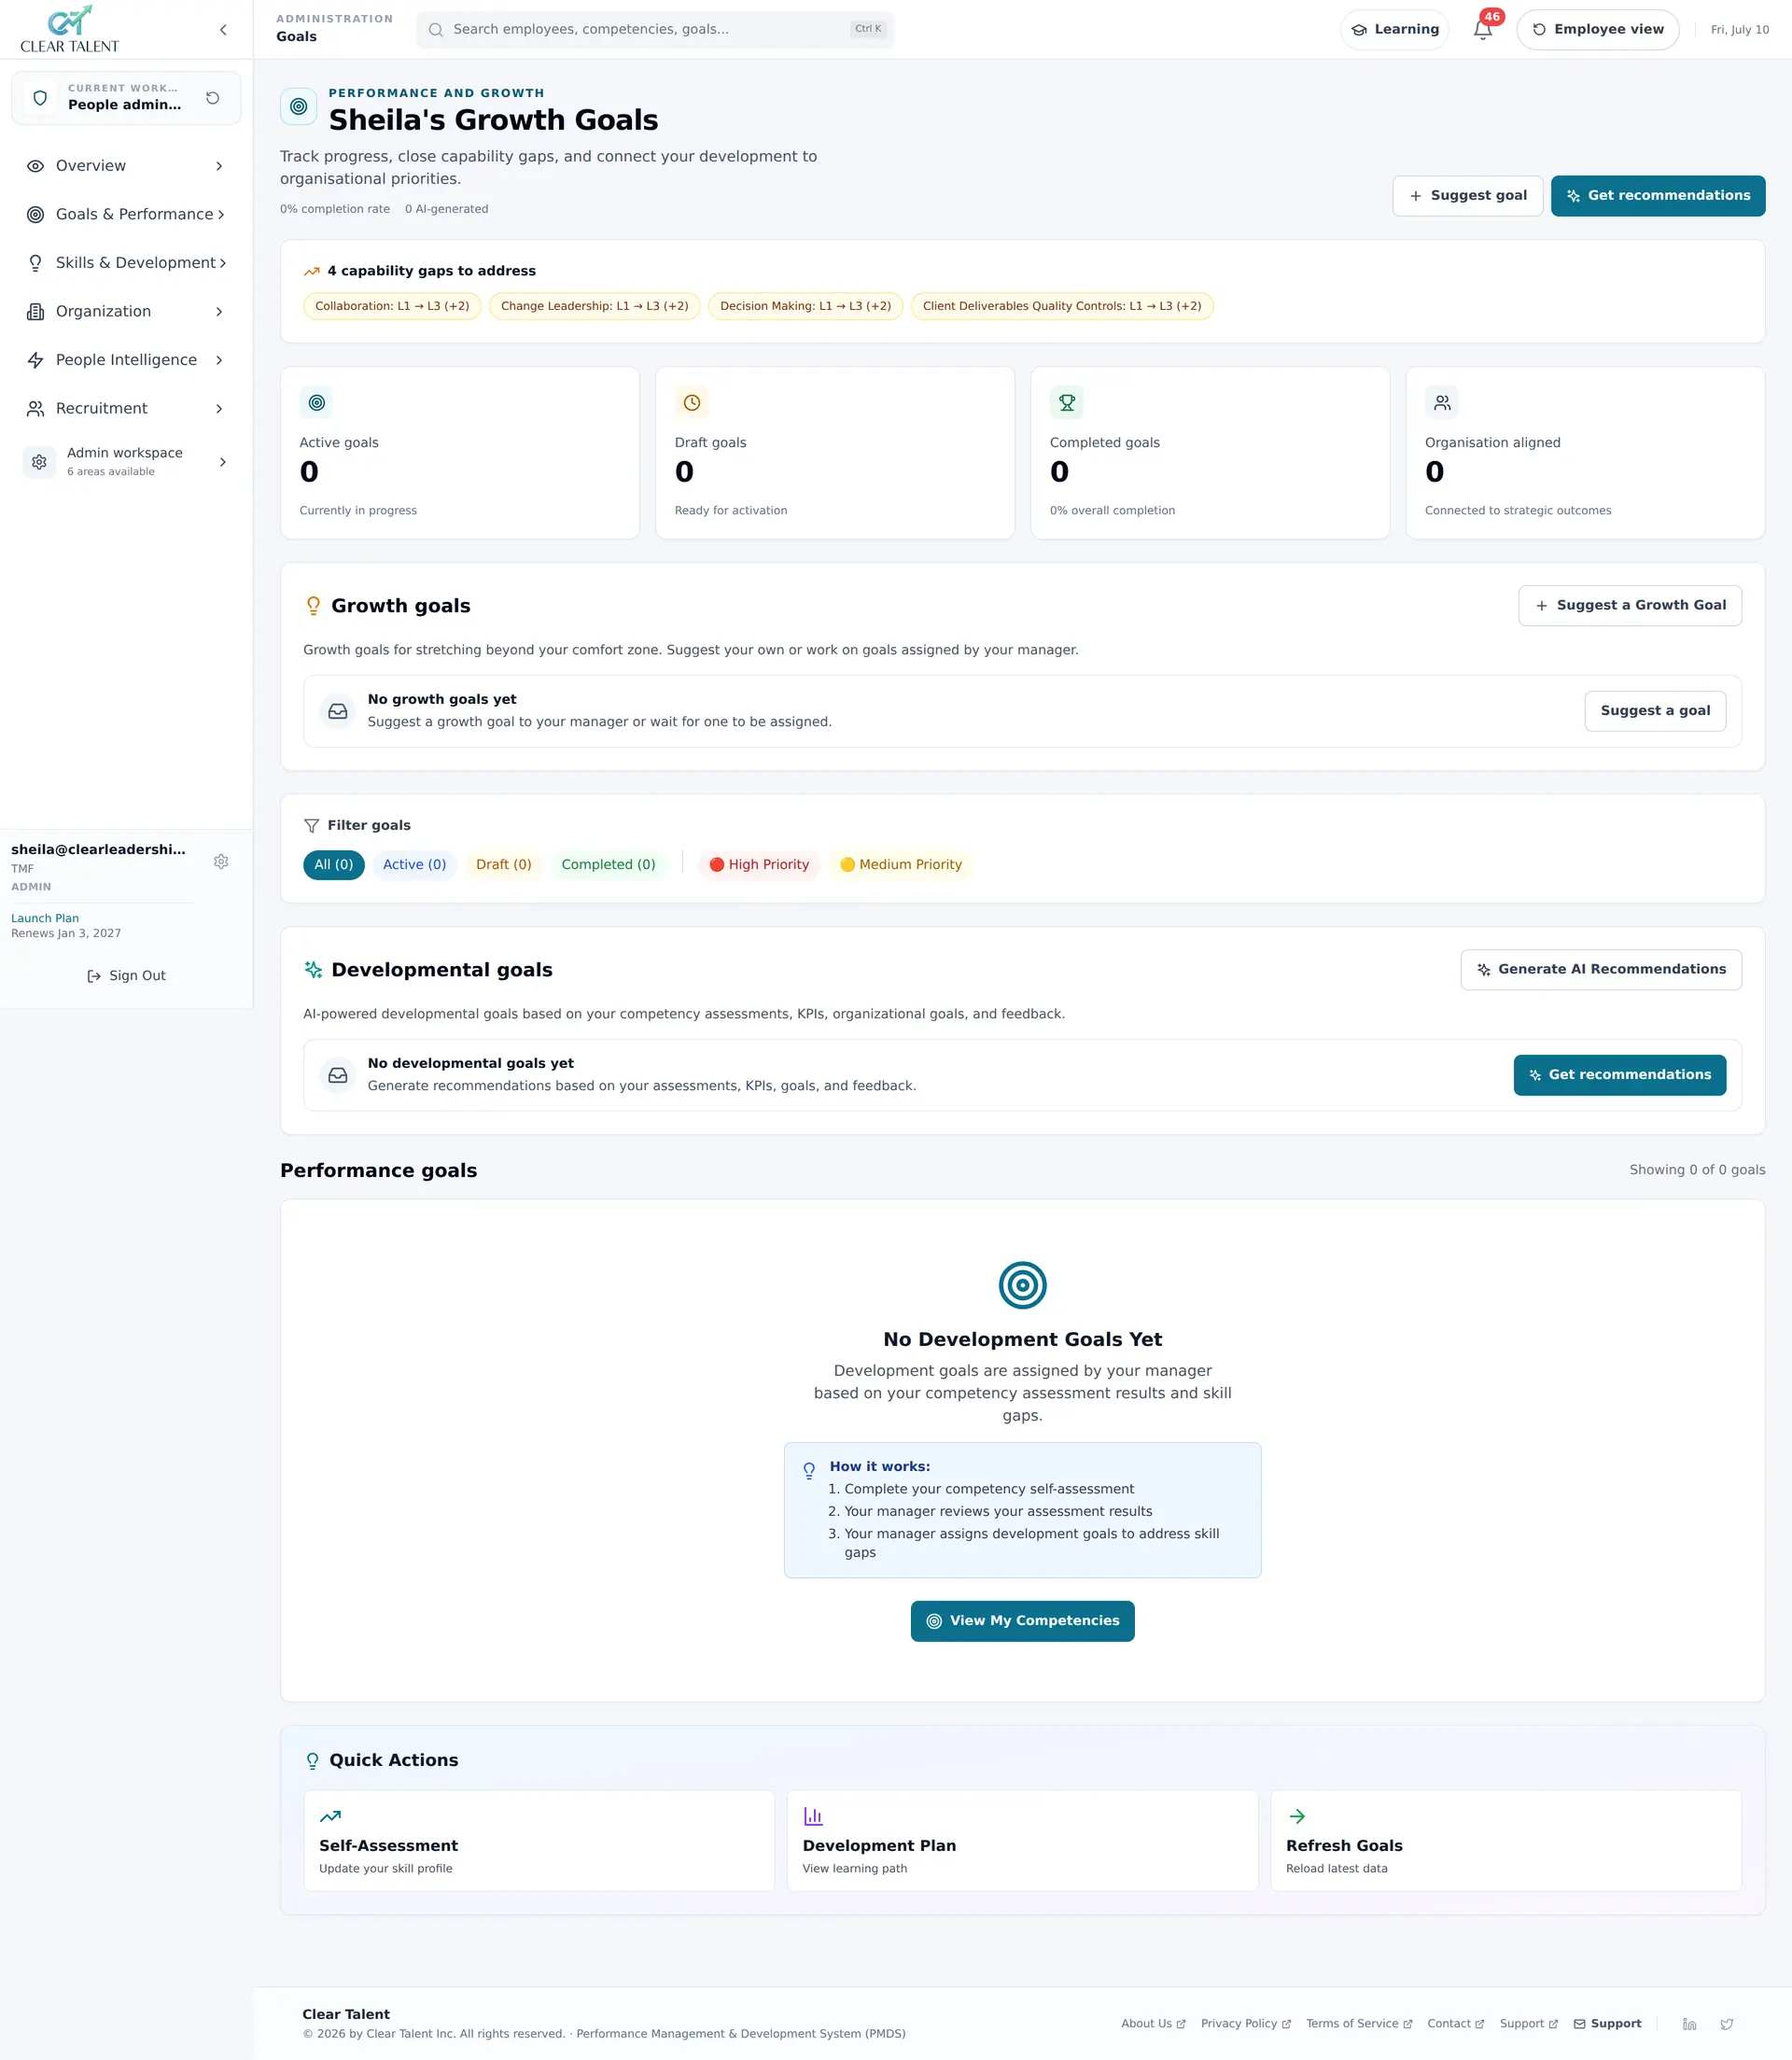1792x2060 pixels.
Task: Click the workspace refresh icon beside People admin
Action: click(x=212, y=98)
